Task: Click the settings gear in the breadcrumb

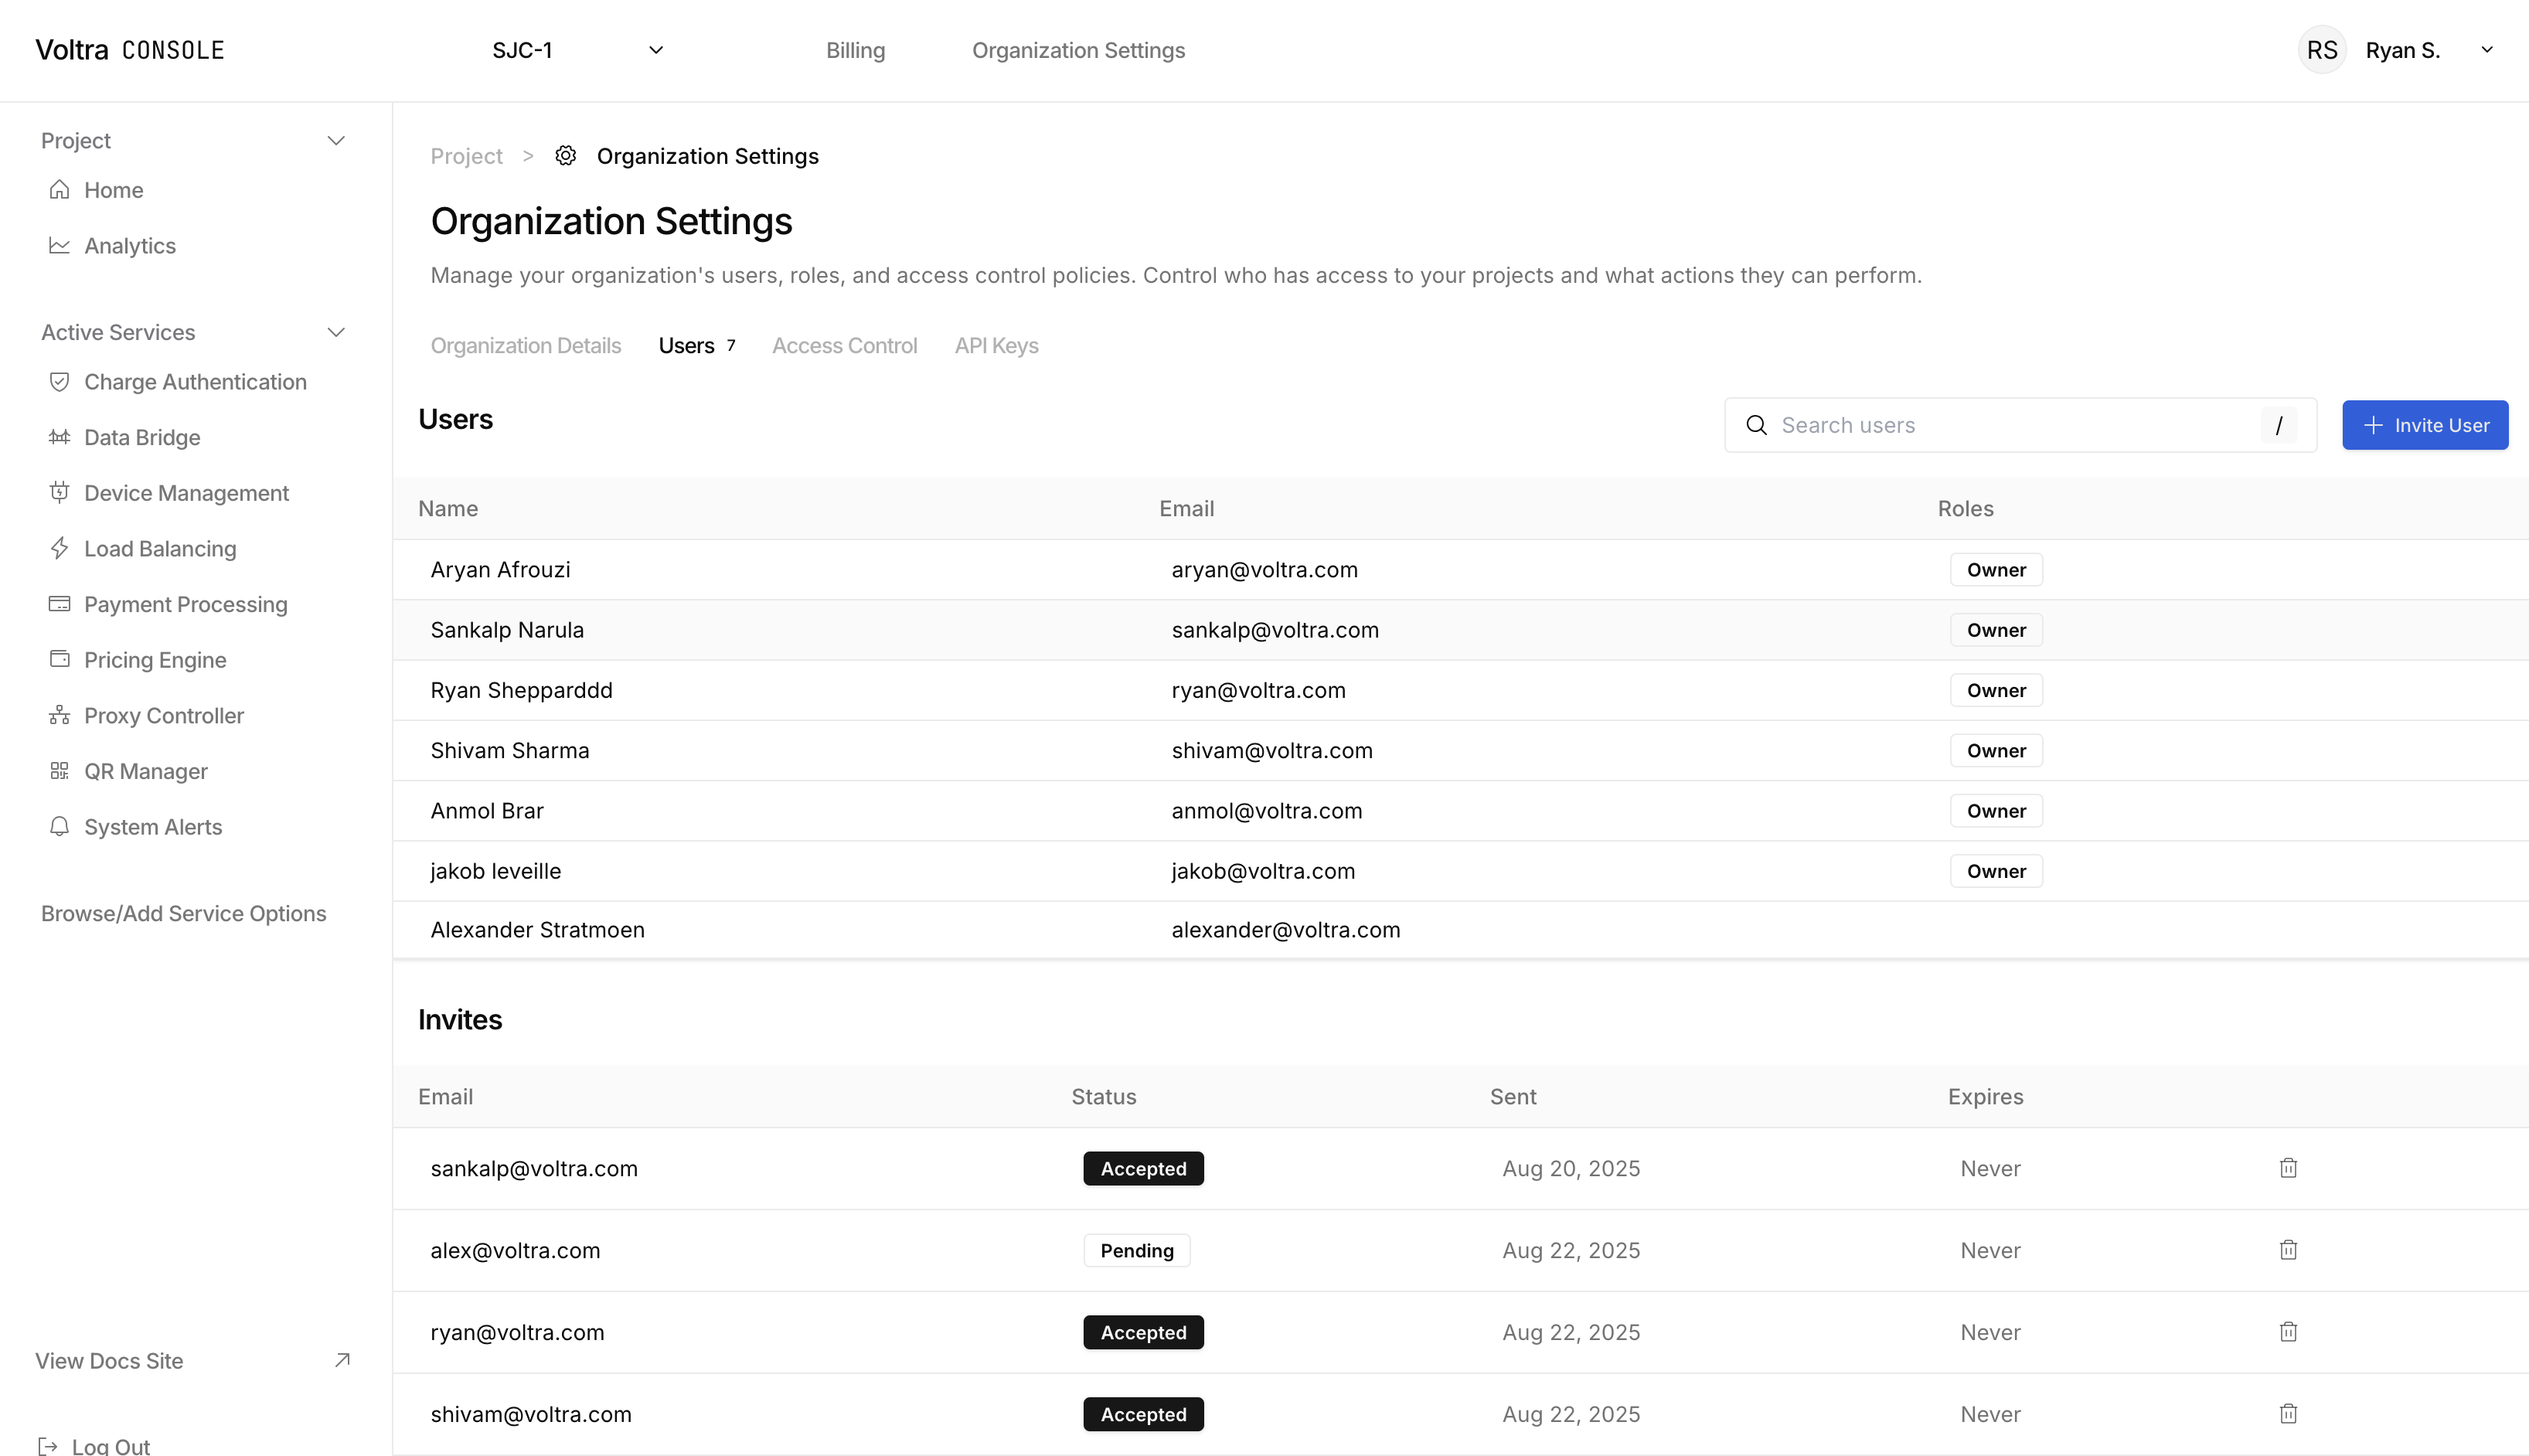Action: pos(566,155)
